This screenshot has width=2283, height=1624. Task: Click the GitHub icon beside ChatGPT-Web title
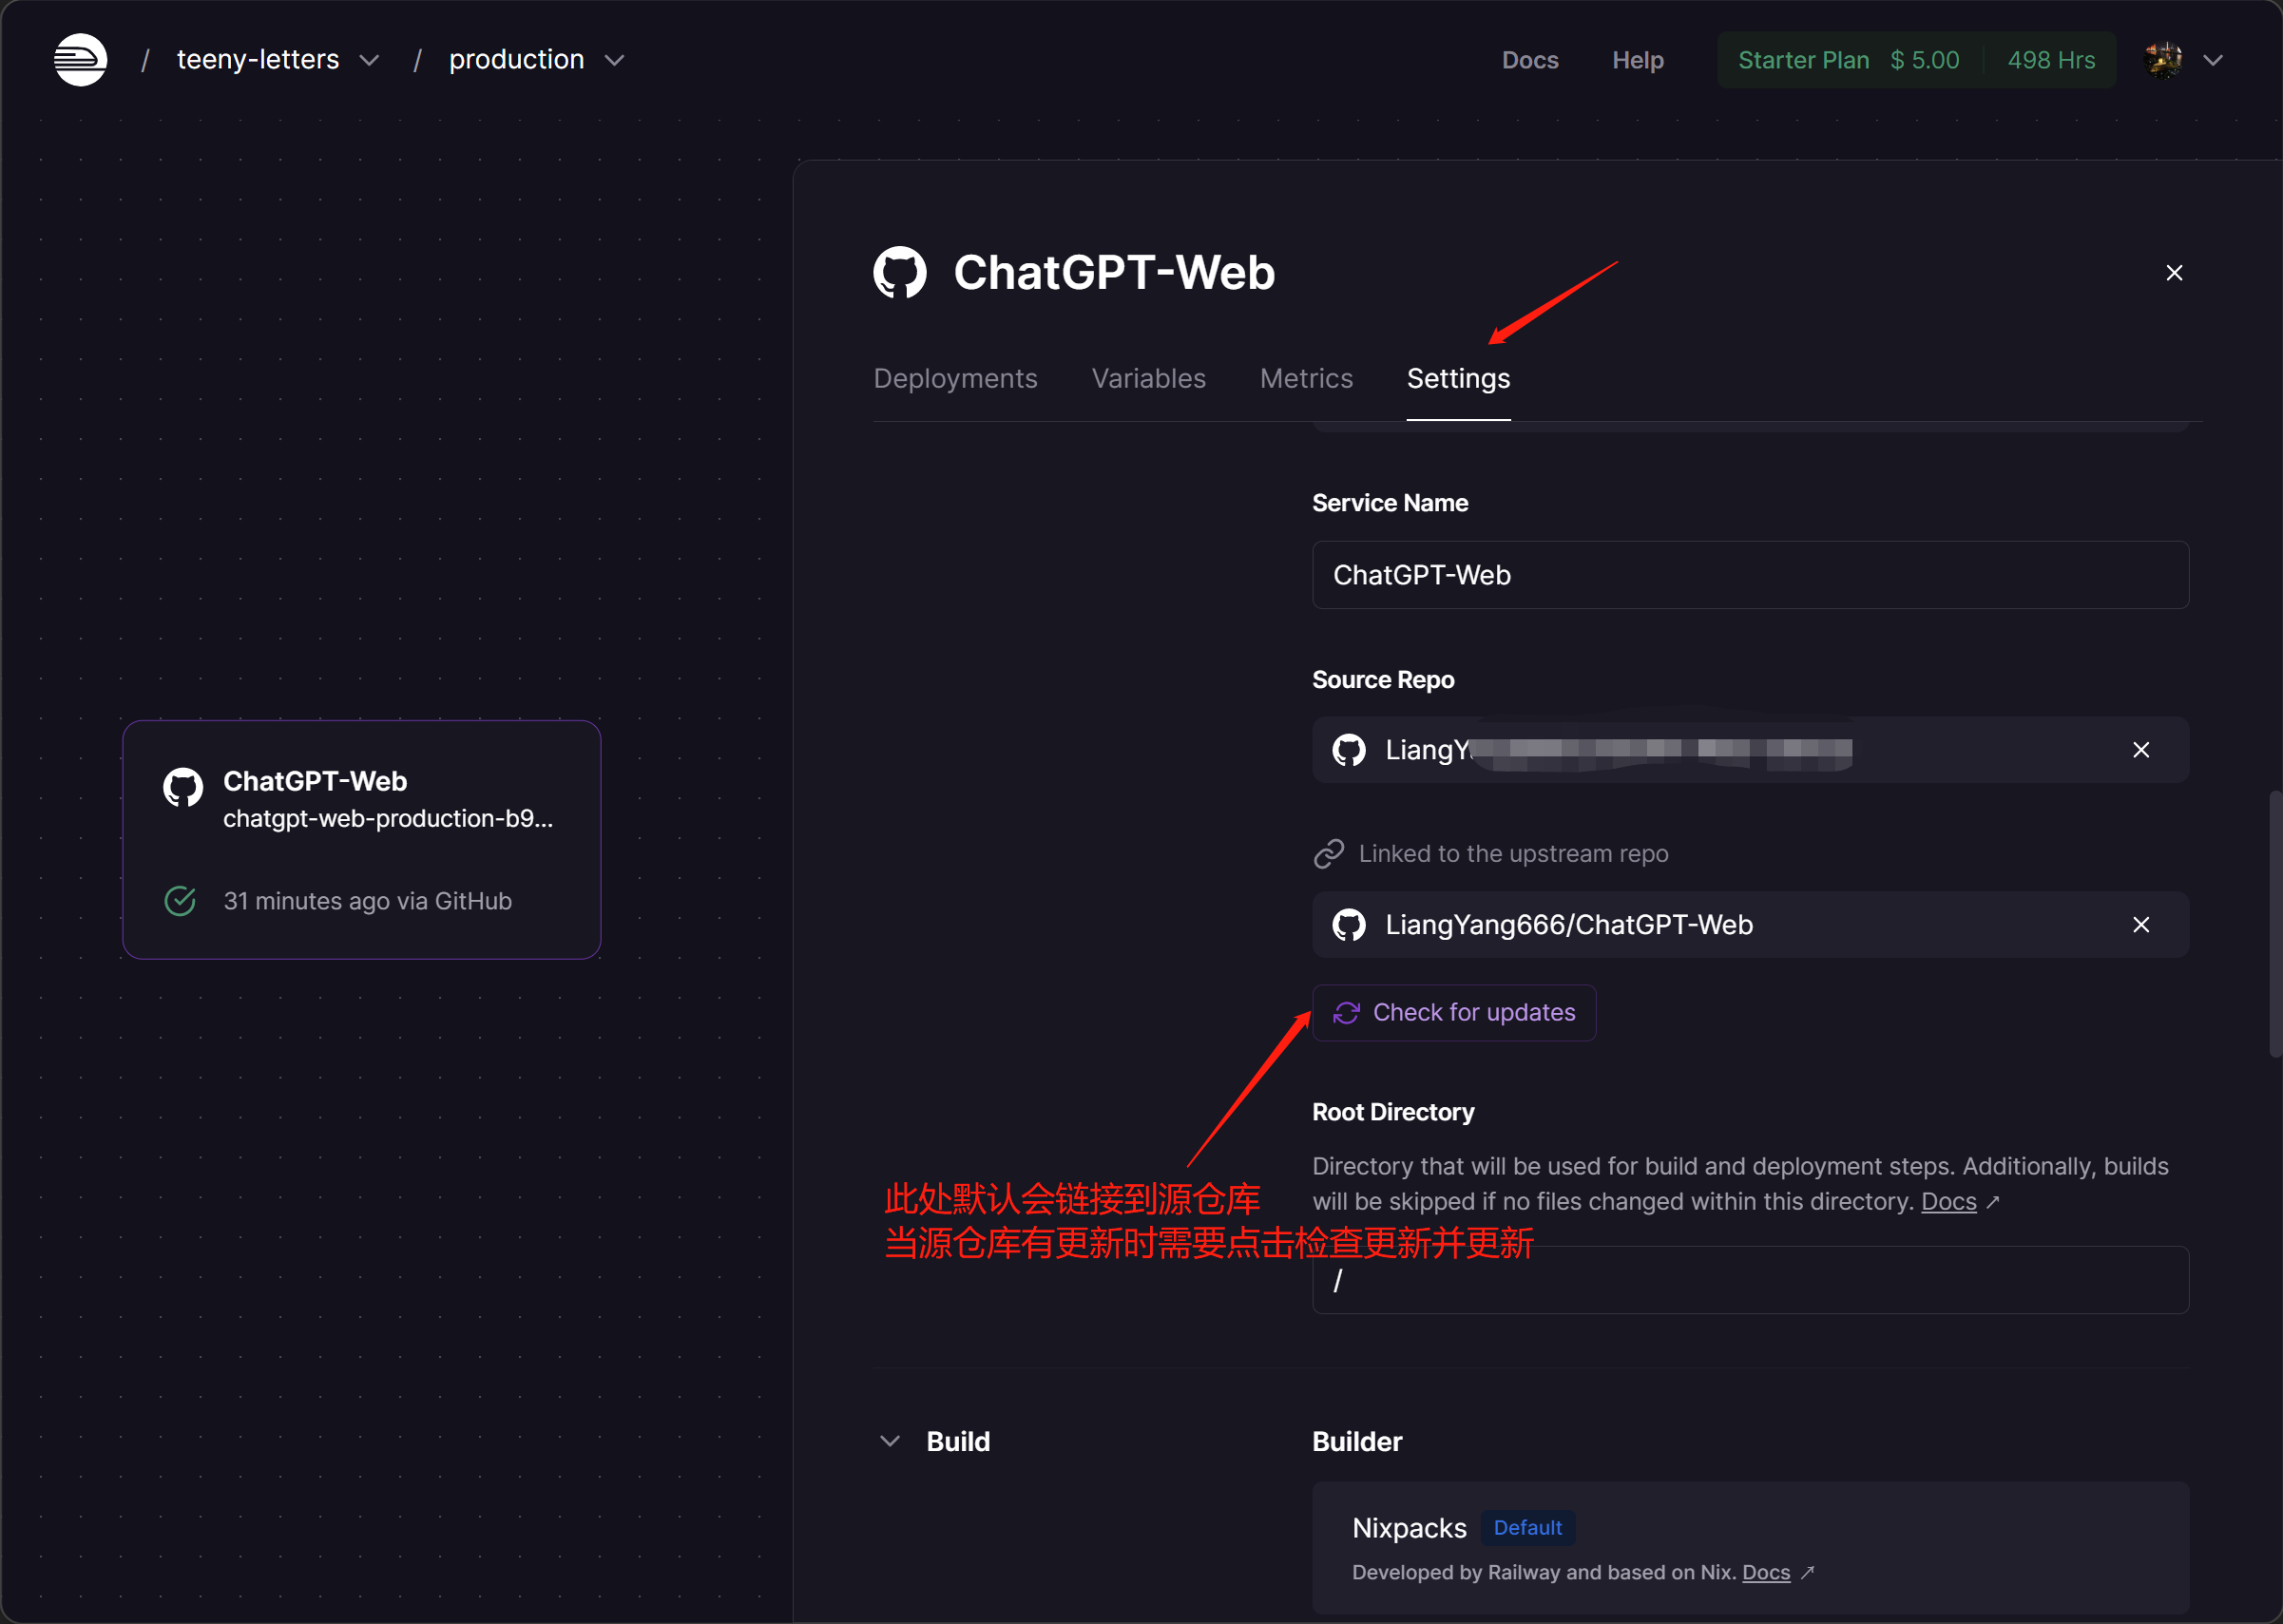(x=900, y=272)
